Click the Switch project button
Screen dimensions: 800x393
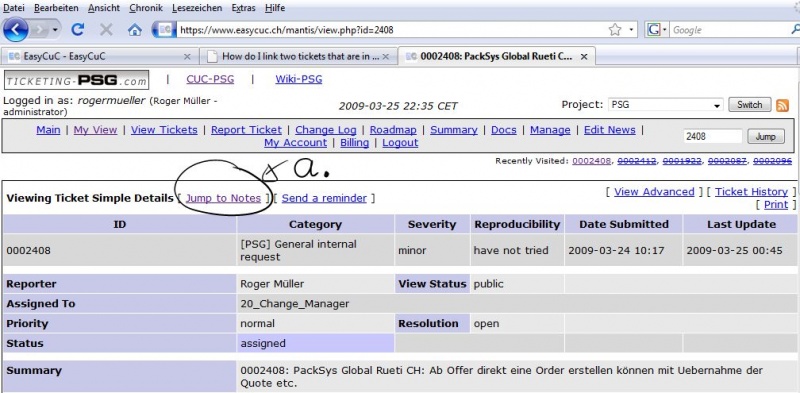(x=749, y=105)
